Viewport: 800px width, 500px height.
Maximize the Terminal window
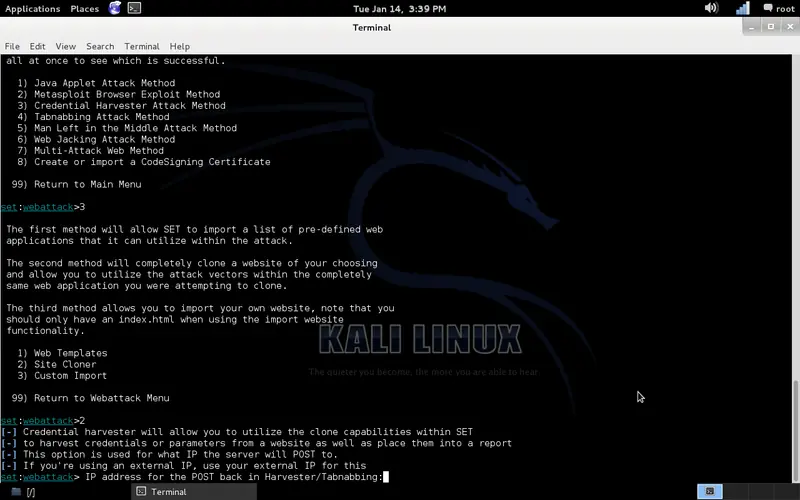tap(771, 27)
